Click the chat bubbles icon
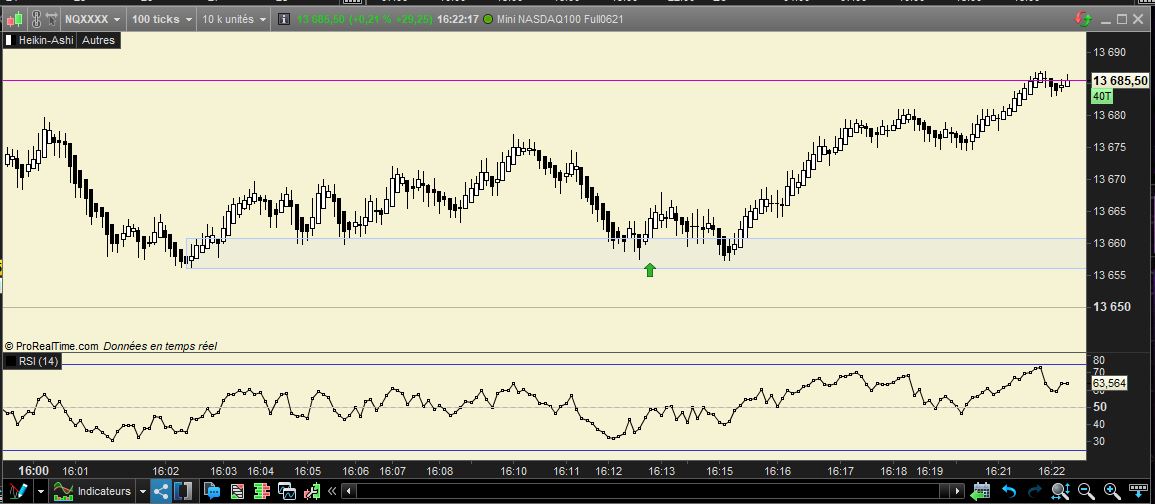Image resolution: width=1155 pixels, height=504 pixels. (212, 491)
